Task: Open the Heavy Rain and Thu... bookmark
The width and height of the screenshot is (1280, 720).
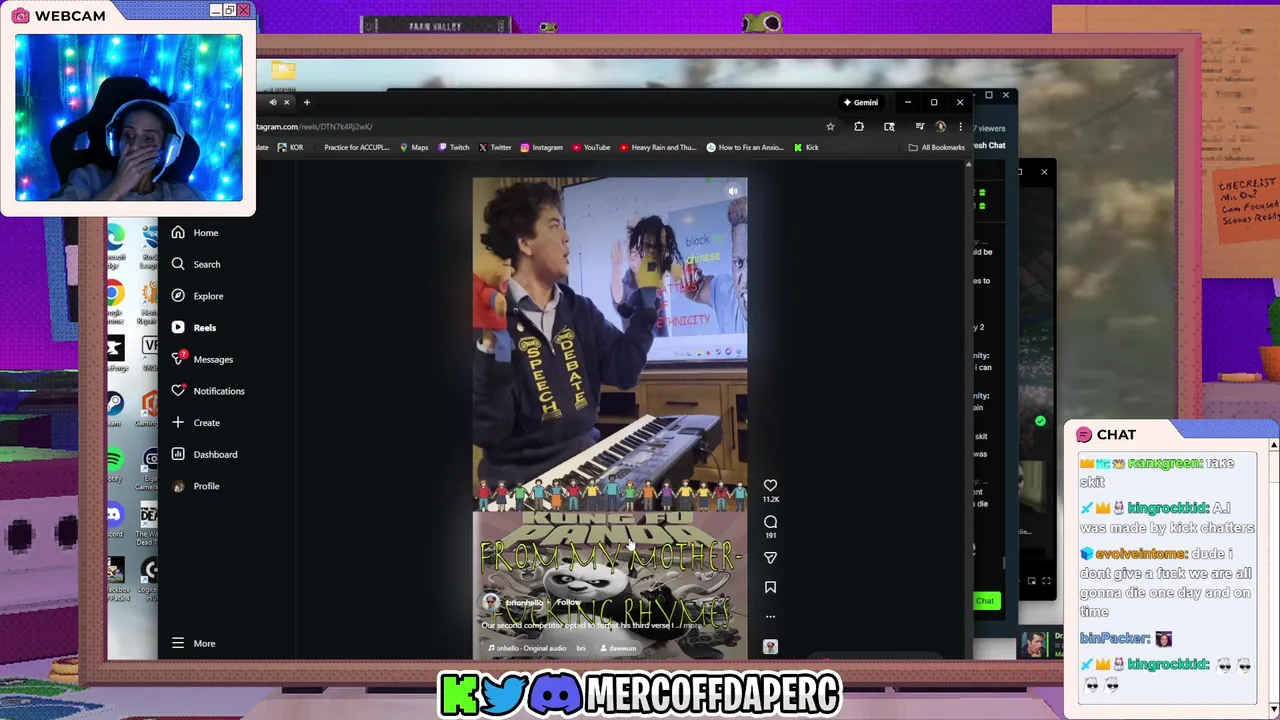Action: [658, 147]
